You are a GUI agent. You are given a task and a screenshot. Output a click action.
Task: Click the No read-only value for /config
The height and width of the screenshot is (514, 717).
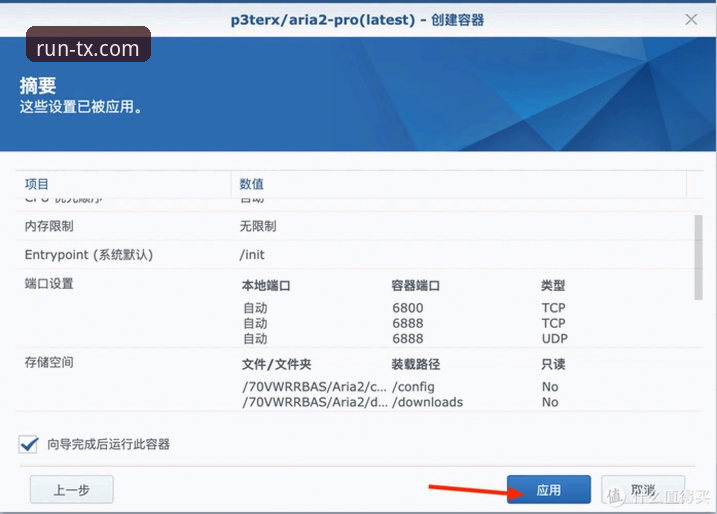[x=550, y=387]
